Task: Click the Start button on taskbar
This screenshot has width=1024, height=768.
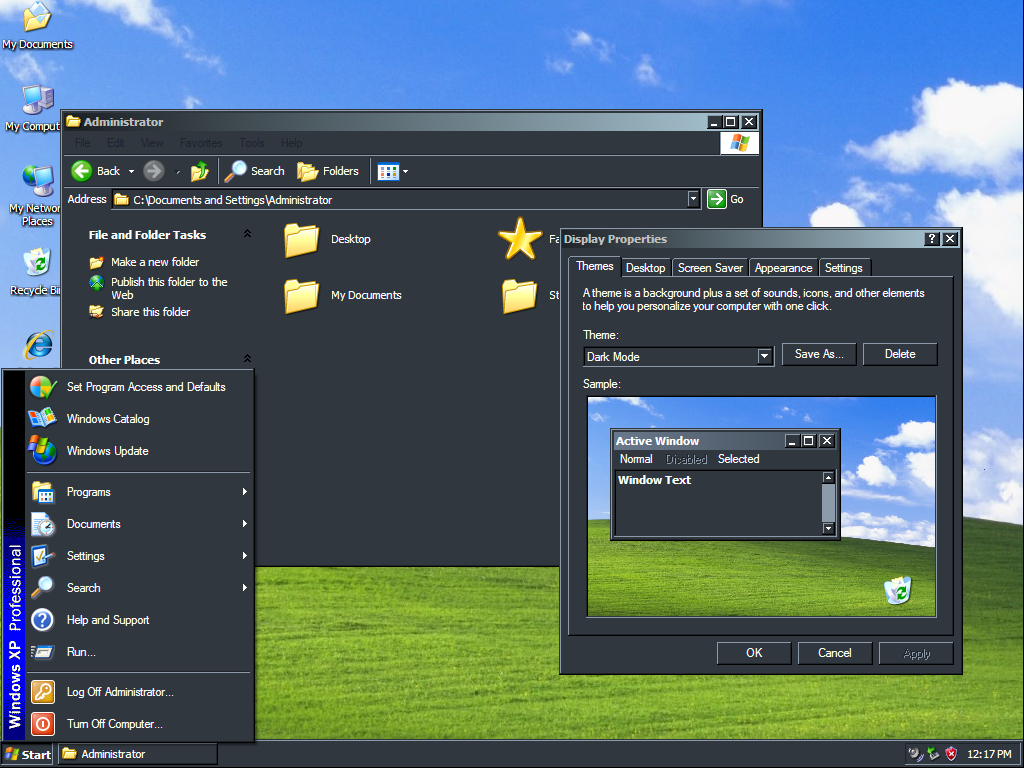Action: click(28, 755)
